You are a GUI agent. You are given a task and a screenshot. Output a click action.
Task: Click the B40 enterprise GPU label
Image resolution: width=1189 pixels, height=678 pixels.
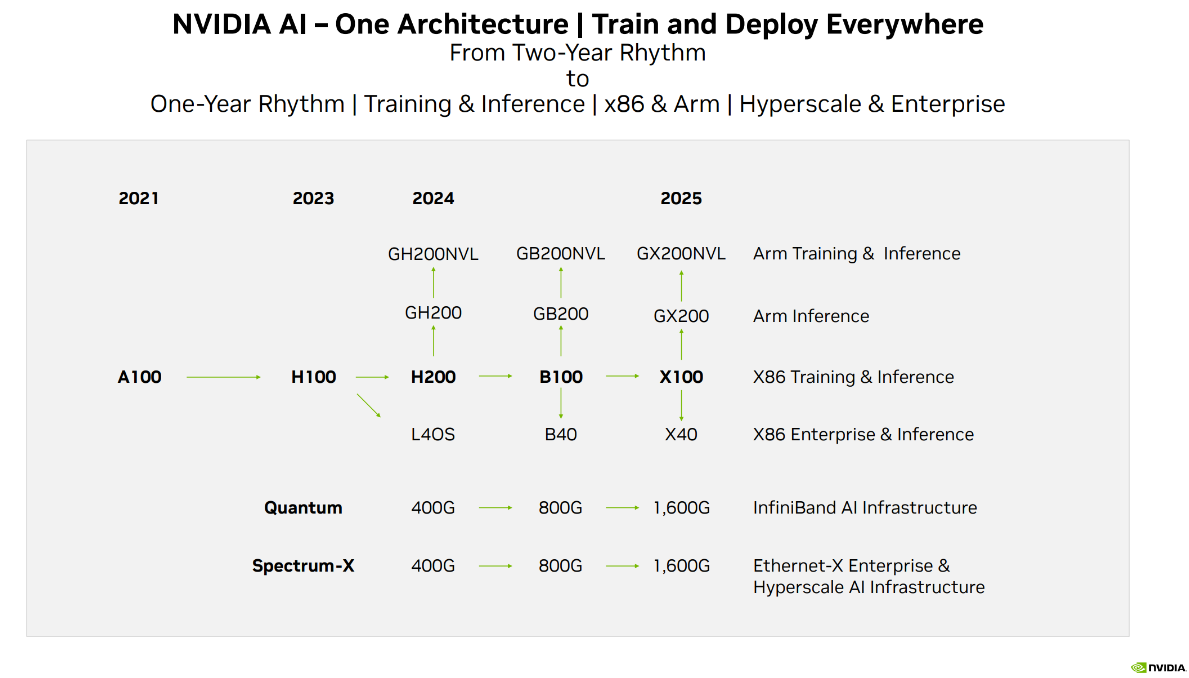560,435
